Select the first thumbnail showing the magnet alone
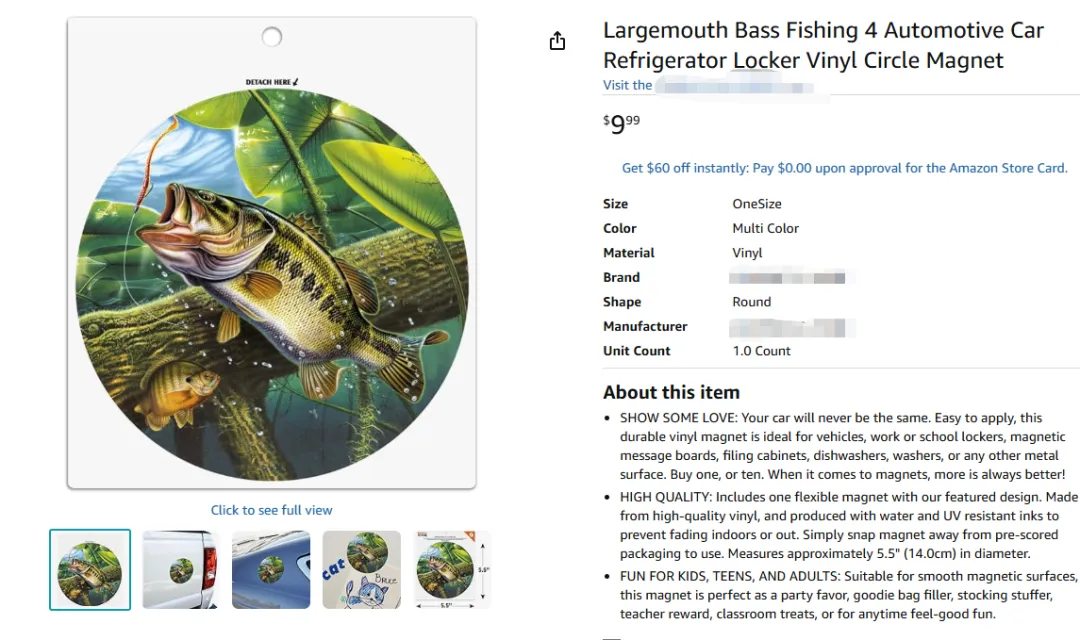 [x=90, y=569]
